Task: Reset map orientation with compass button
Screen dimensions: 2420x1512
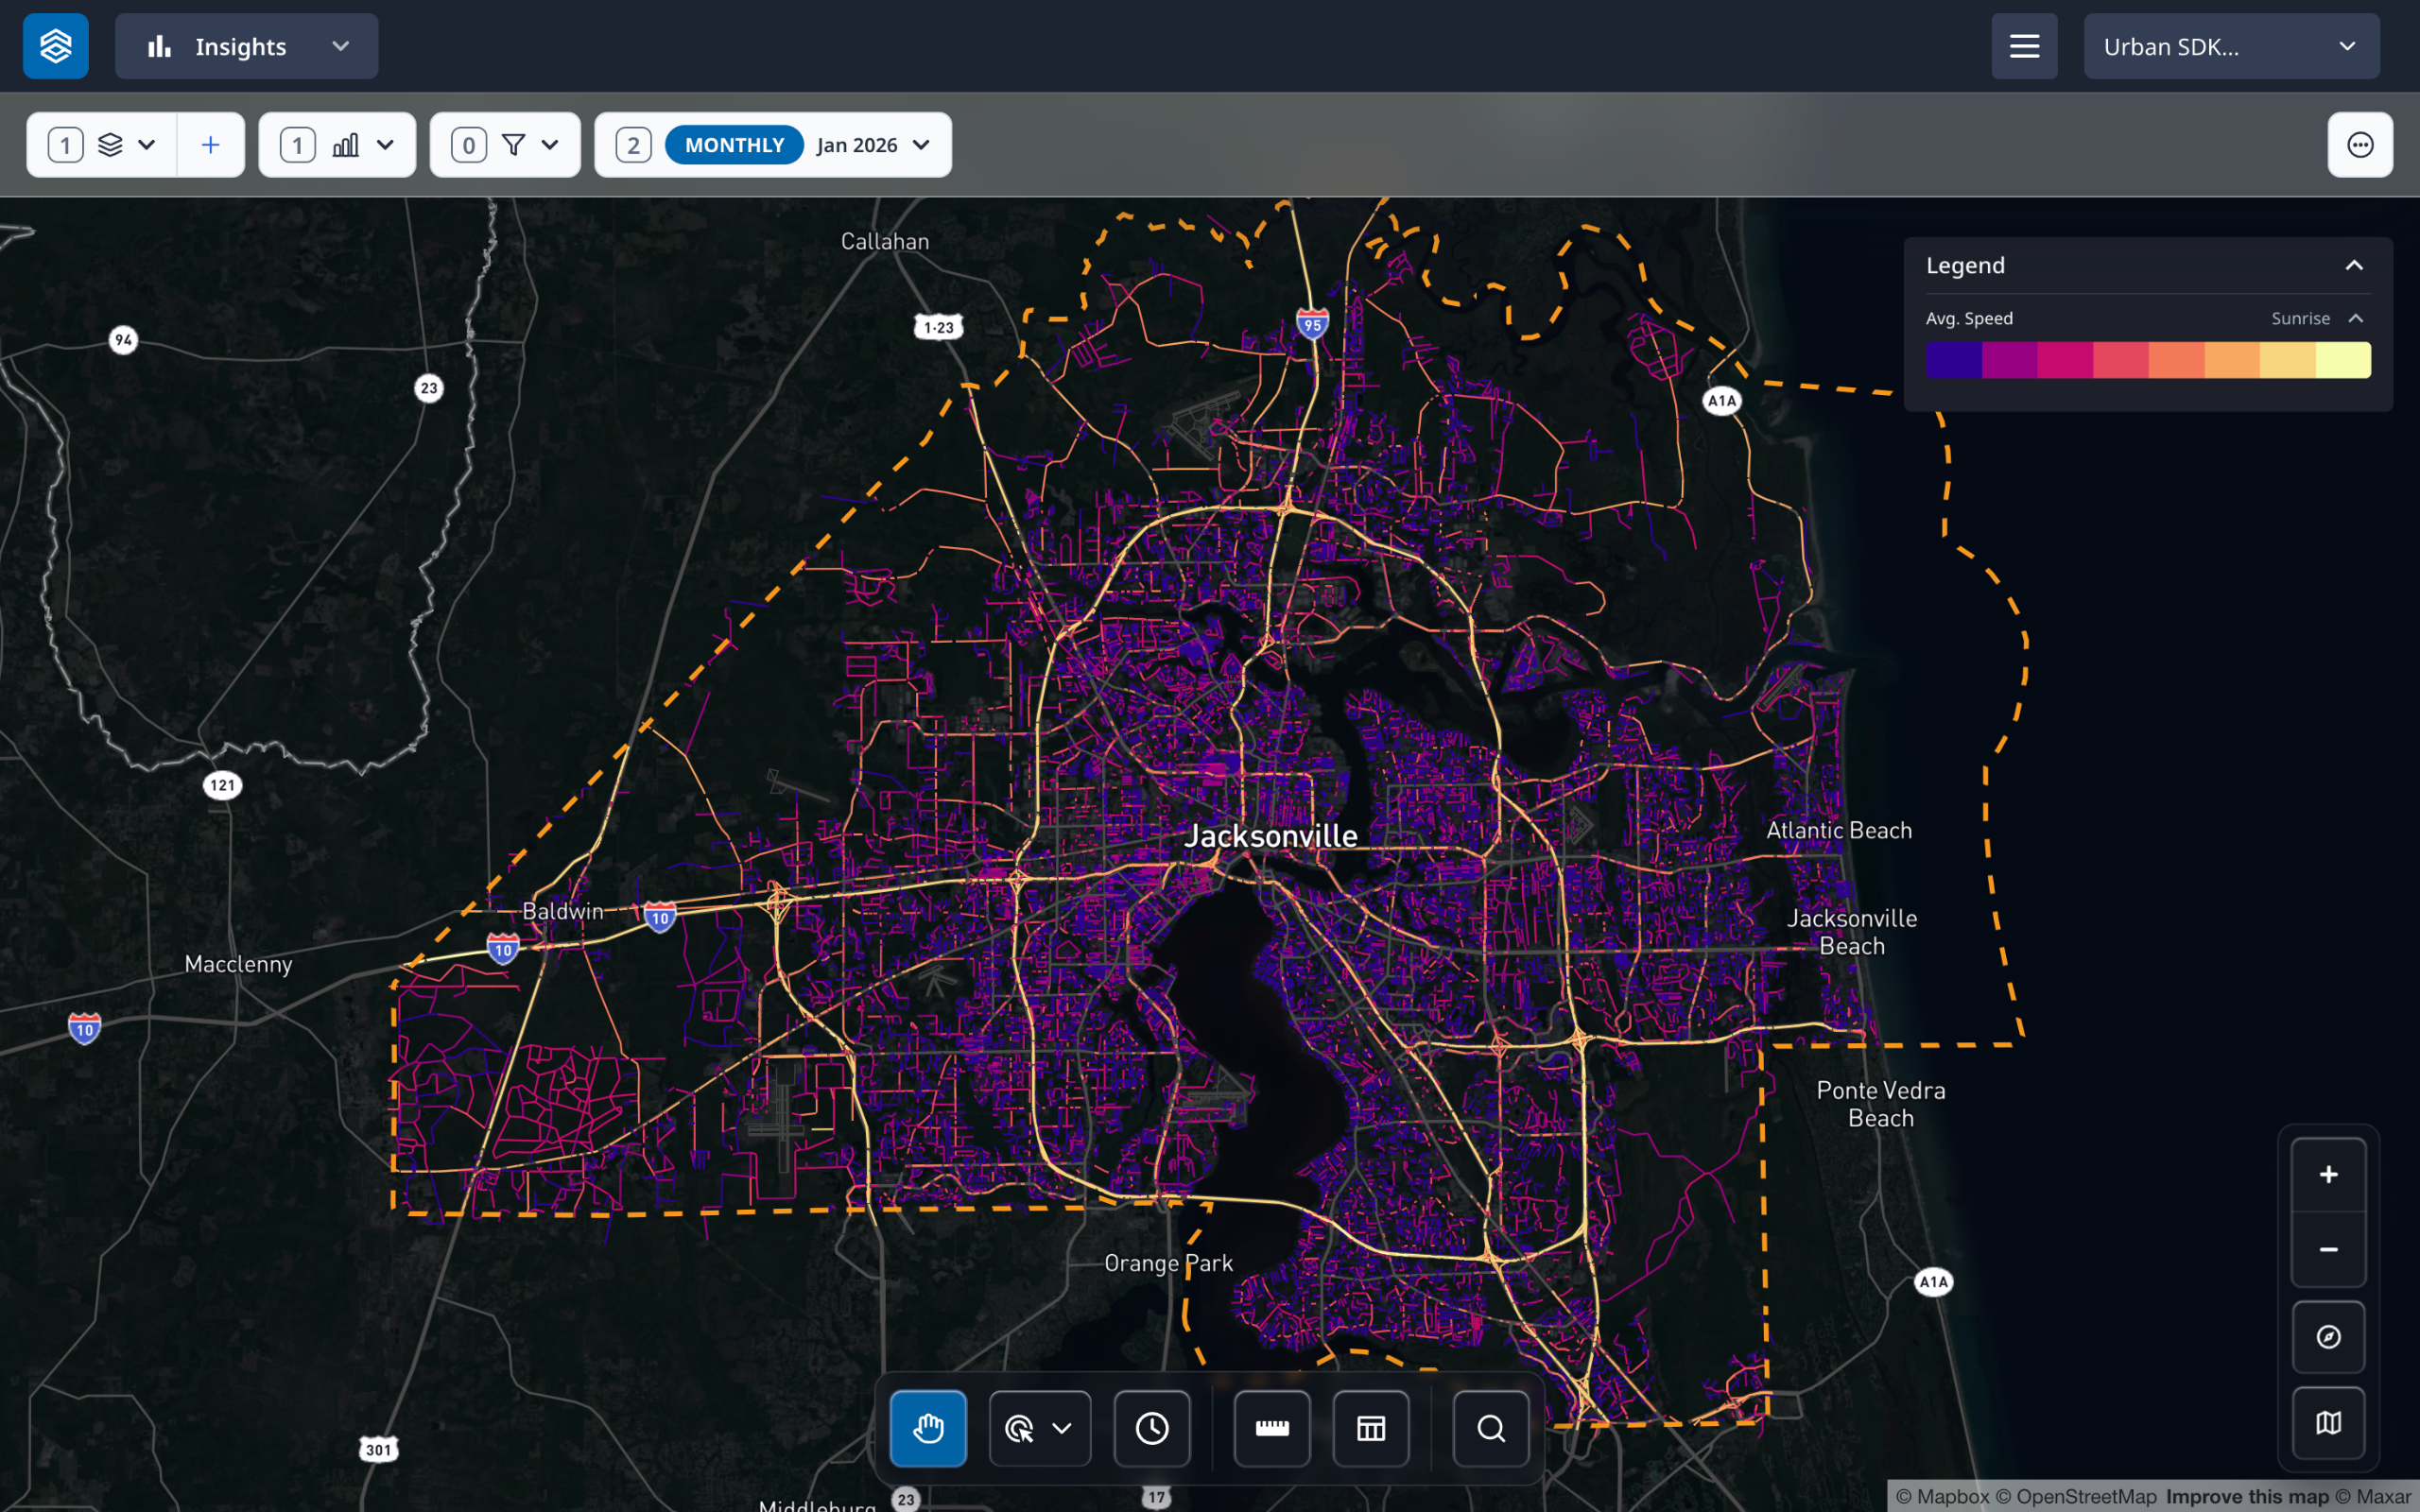Action: point(2328,1337)
